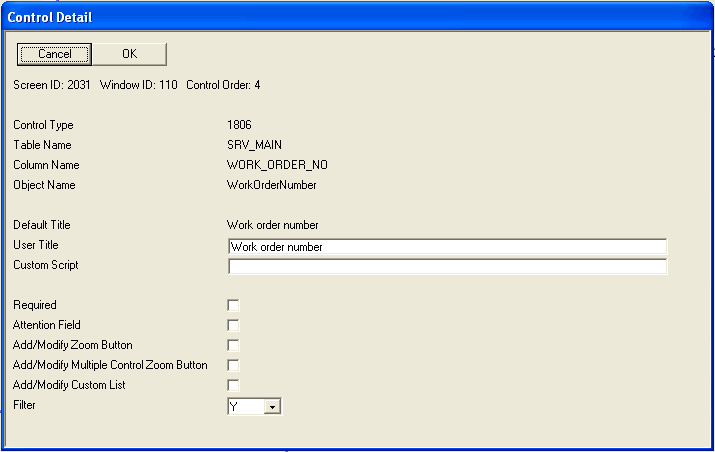Open the Filter dropdown arrow
This screenshot has width=715, height=452.
(272, 406)
